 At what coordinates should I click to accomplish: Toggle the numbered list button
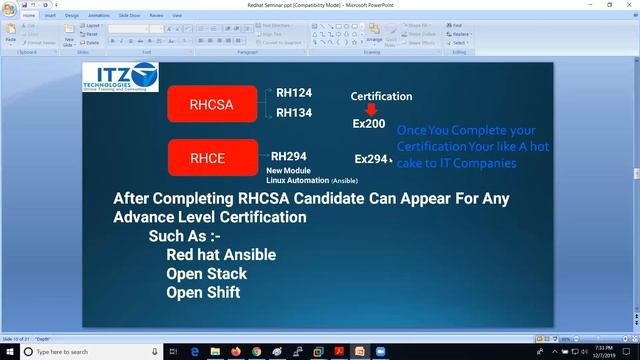point(214,29)
